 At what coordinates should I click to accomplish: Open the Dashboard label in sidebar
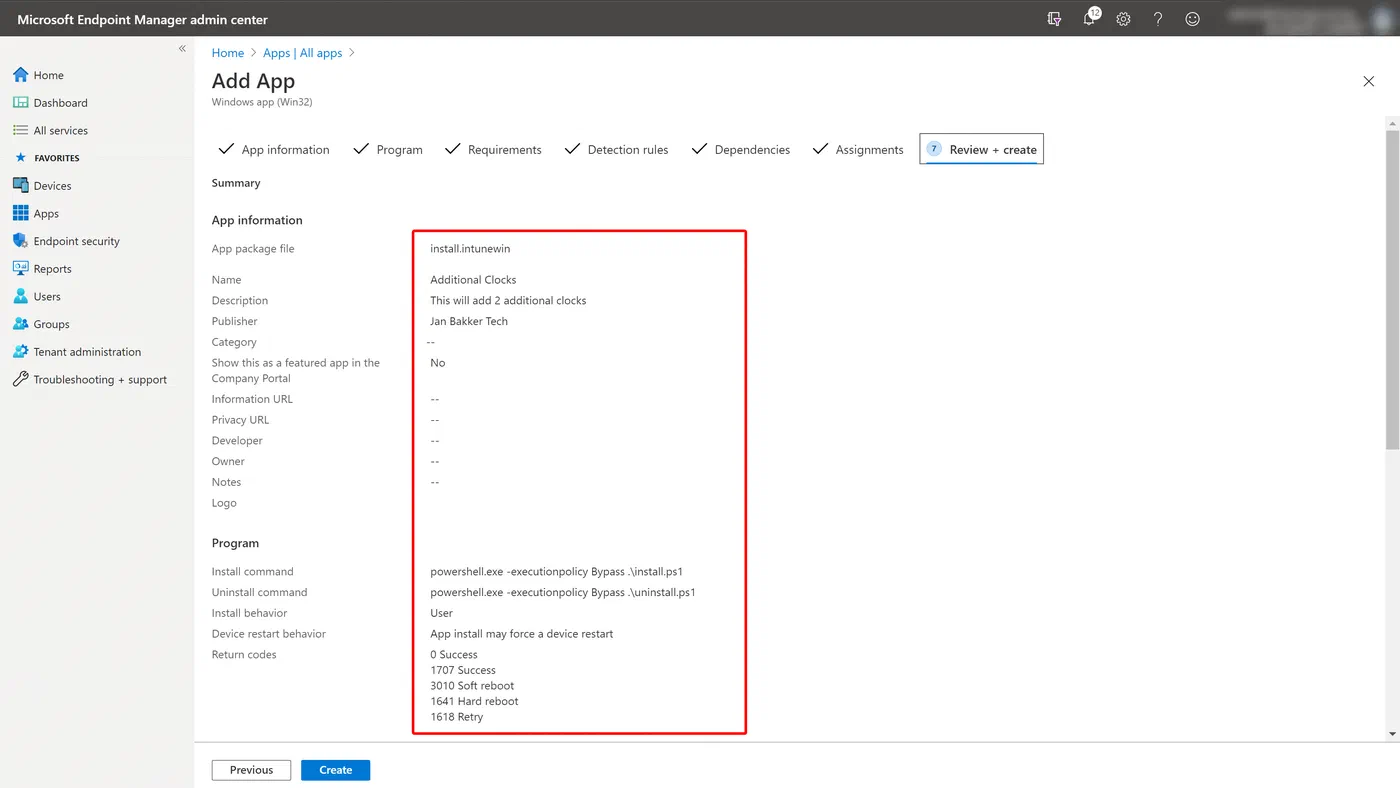click(x=60, y=102)
